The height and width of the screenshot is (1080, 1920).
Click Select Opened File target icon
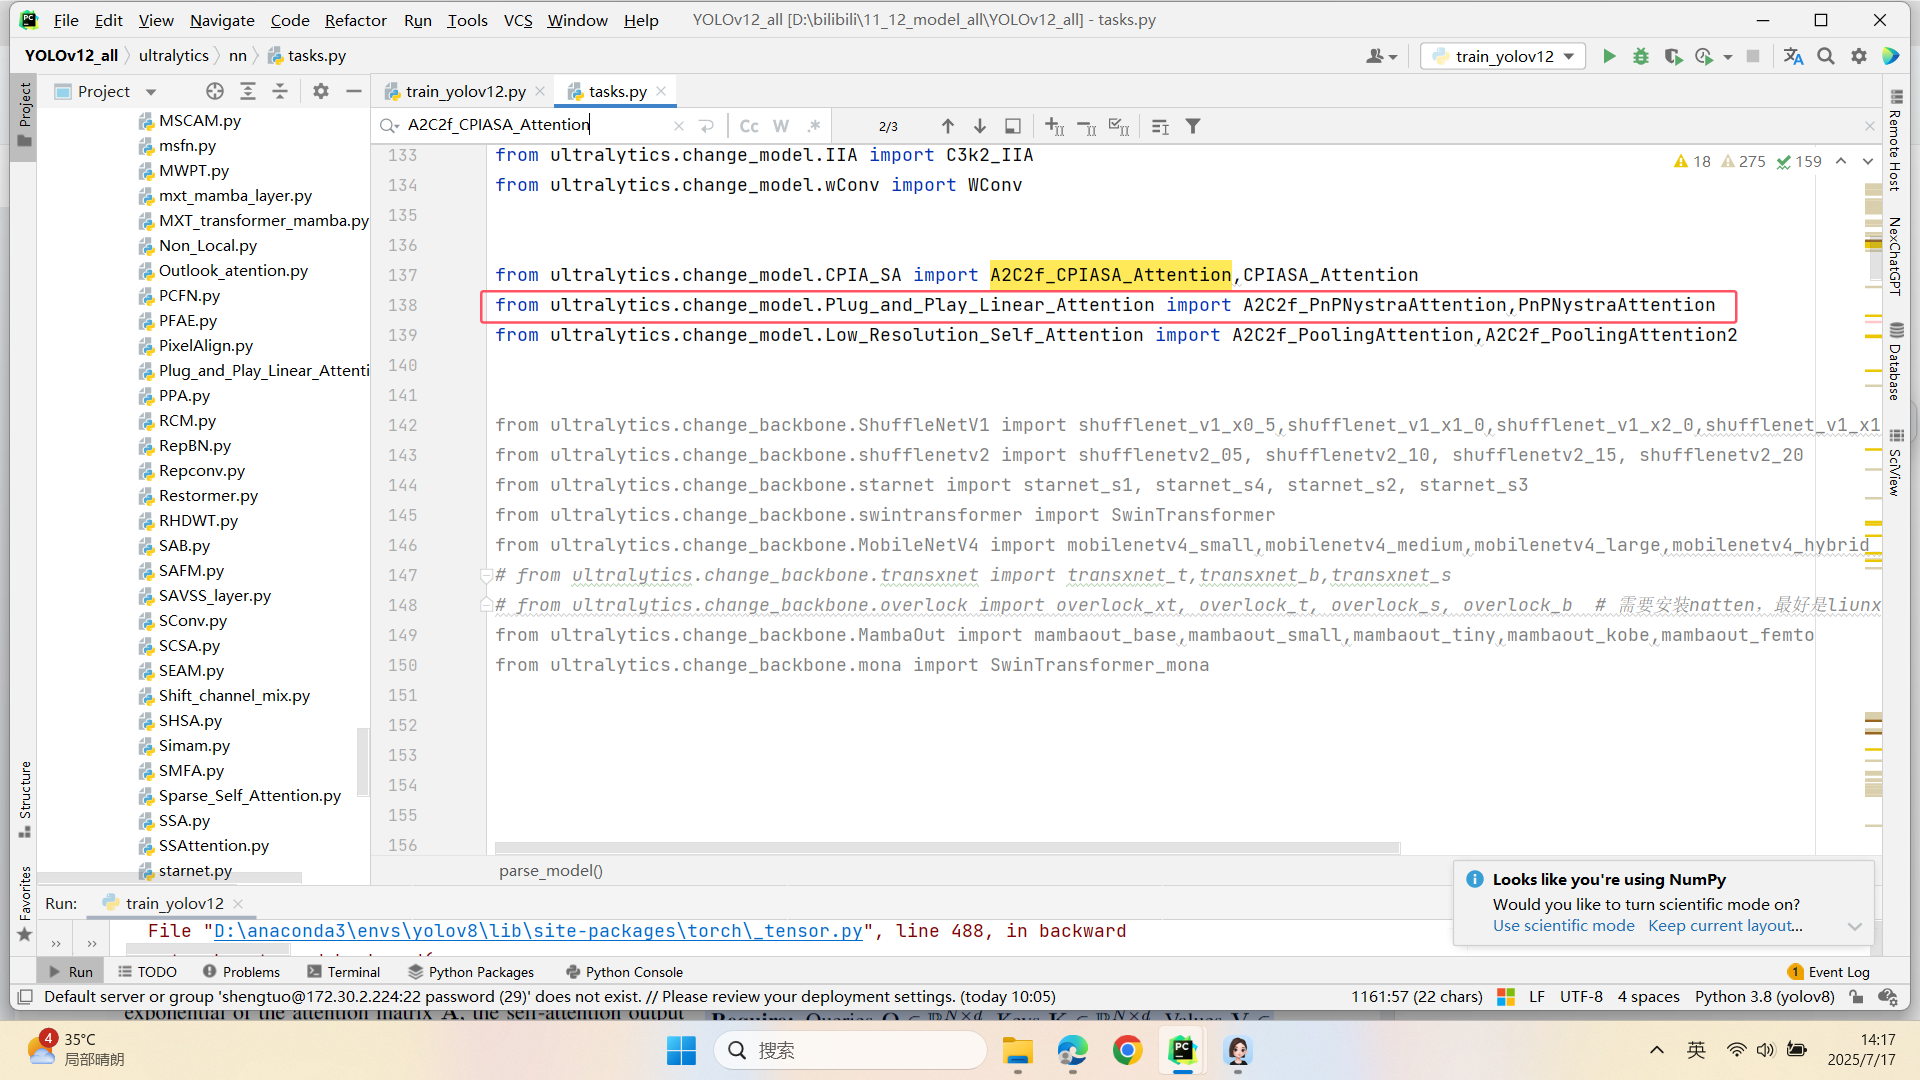215,91
